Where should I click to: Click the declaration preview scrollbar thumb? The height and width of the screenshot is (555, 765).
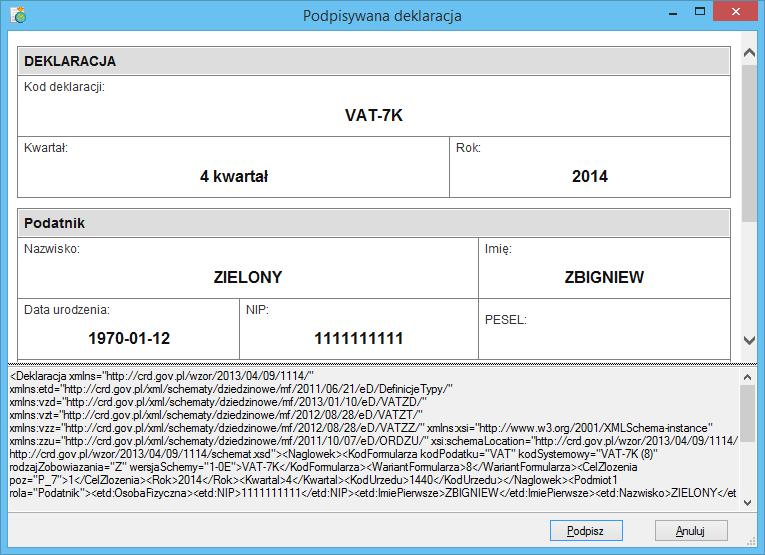pyautogui.click(x=749, y=144)
